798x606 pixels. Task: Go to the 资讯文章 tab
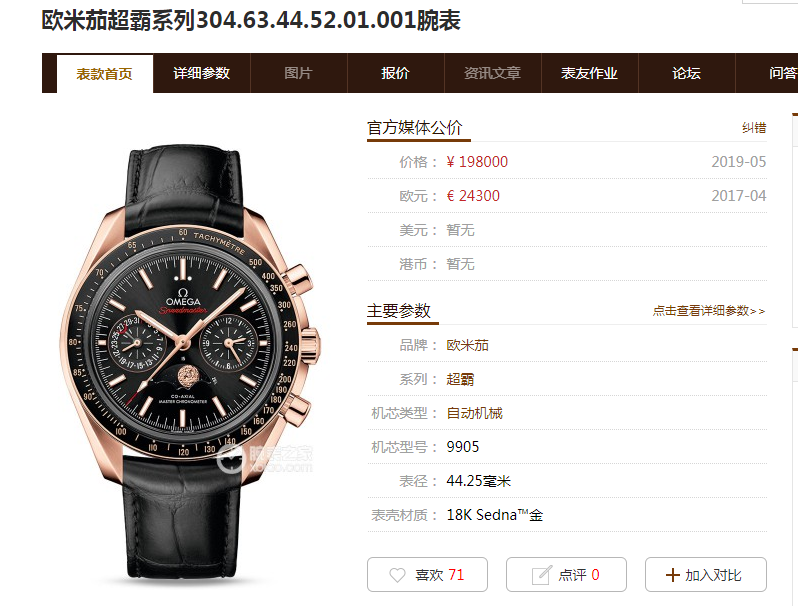pos(493,73)
